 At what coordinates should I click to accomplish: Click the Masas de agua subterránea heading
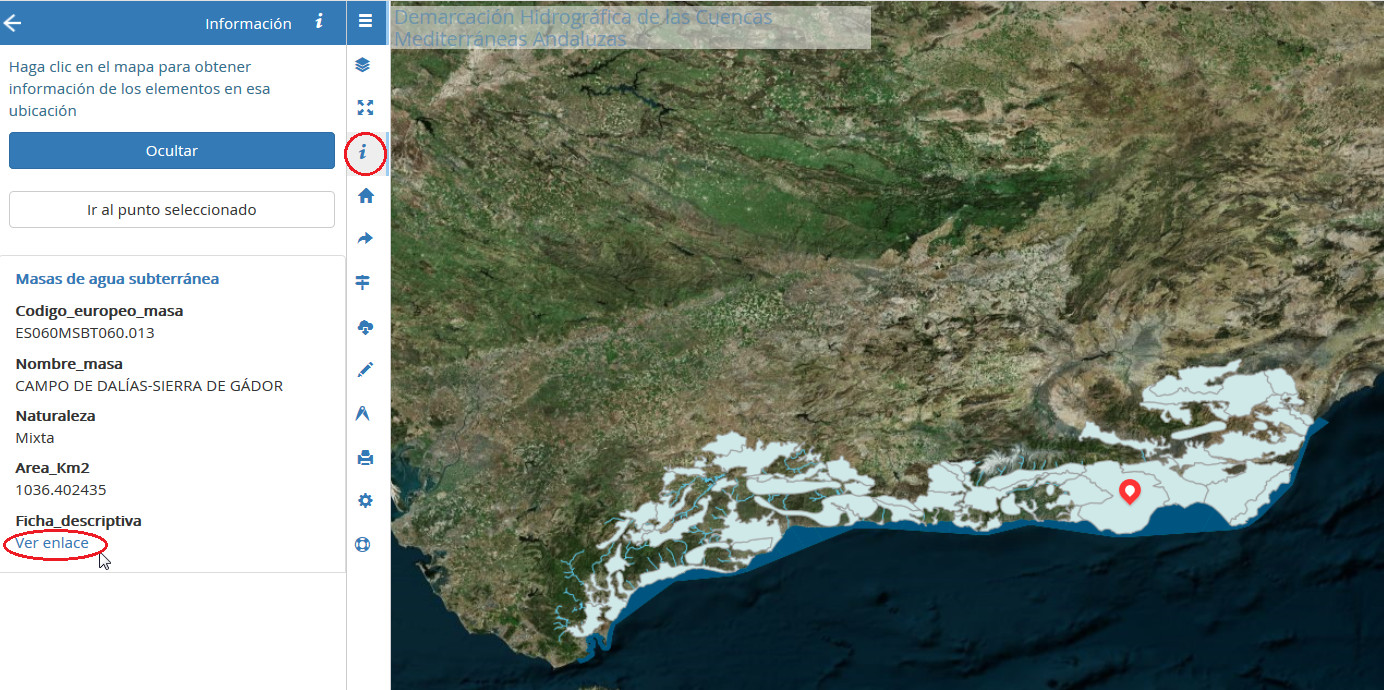point(117,279)
